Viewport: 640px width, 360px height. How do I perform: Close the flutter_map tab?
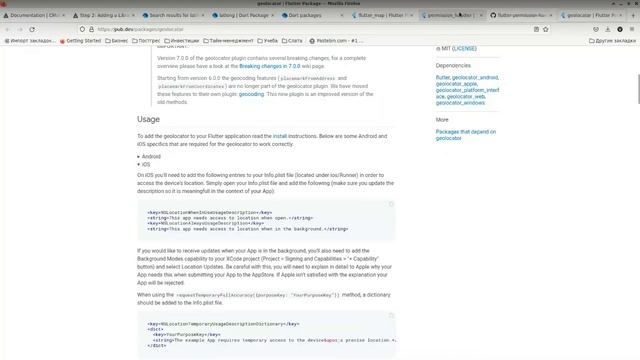(x=411, y=15)
